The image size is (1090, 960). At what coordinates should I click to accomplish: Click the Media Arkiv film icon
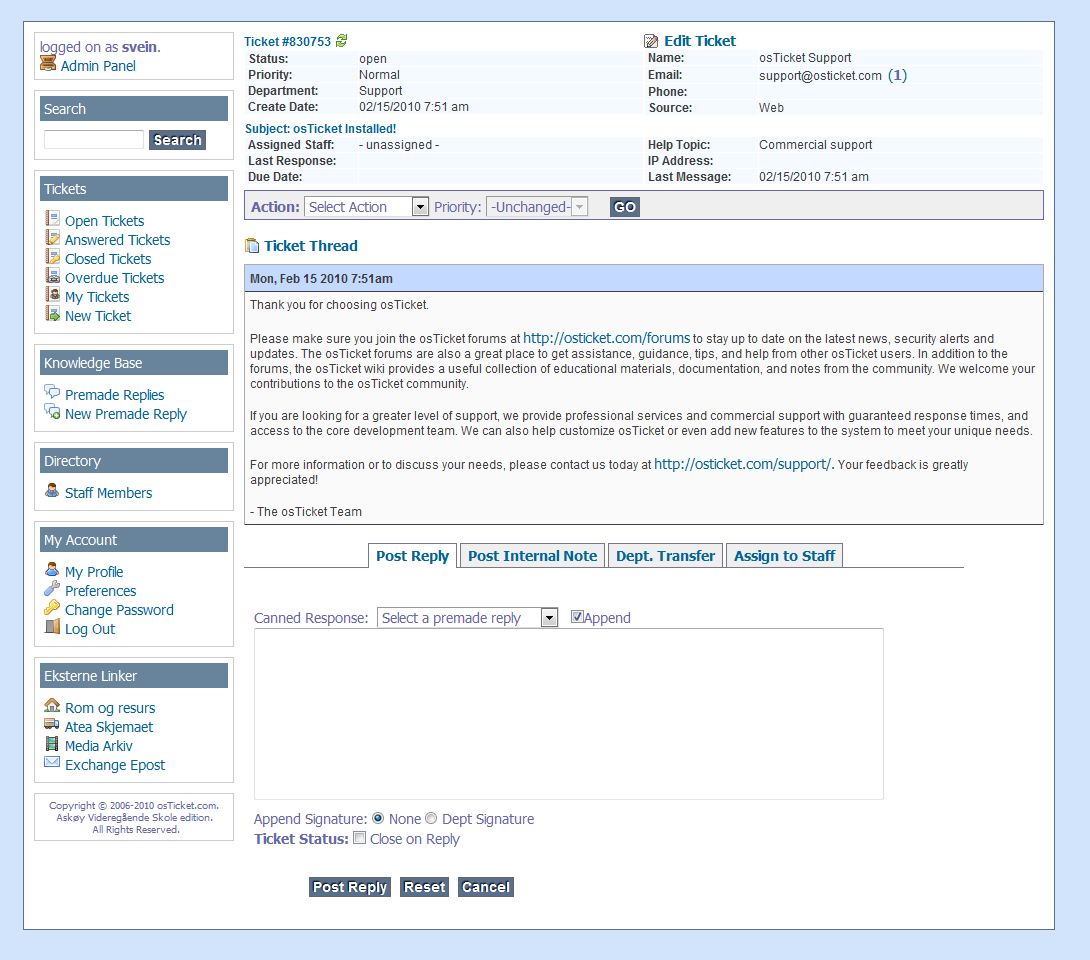pos(52,743)
